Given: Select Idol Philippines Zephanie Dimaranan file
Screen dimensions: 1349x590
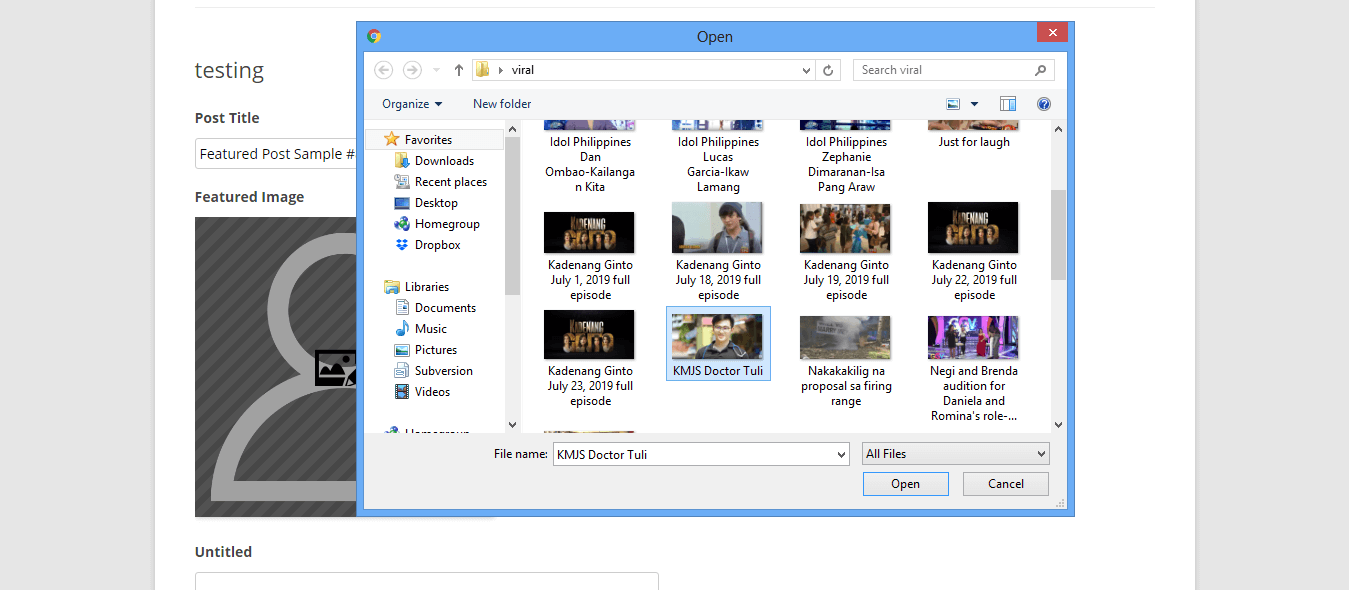Looking at the screenshot, I should coord(846,158).
